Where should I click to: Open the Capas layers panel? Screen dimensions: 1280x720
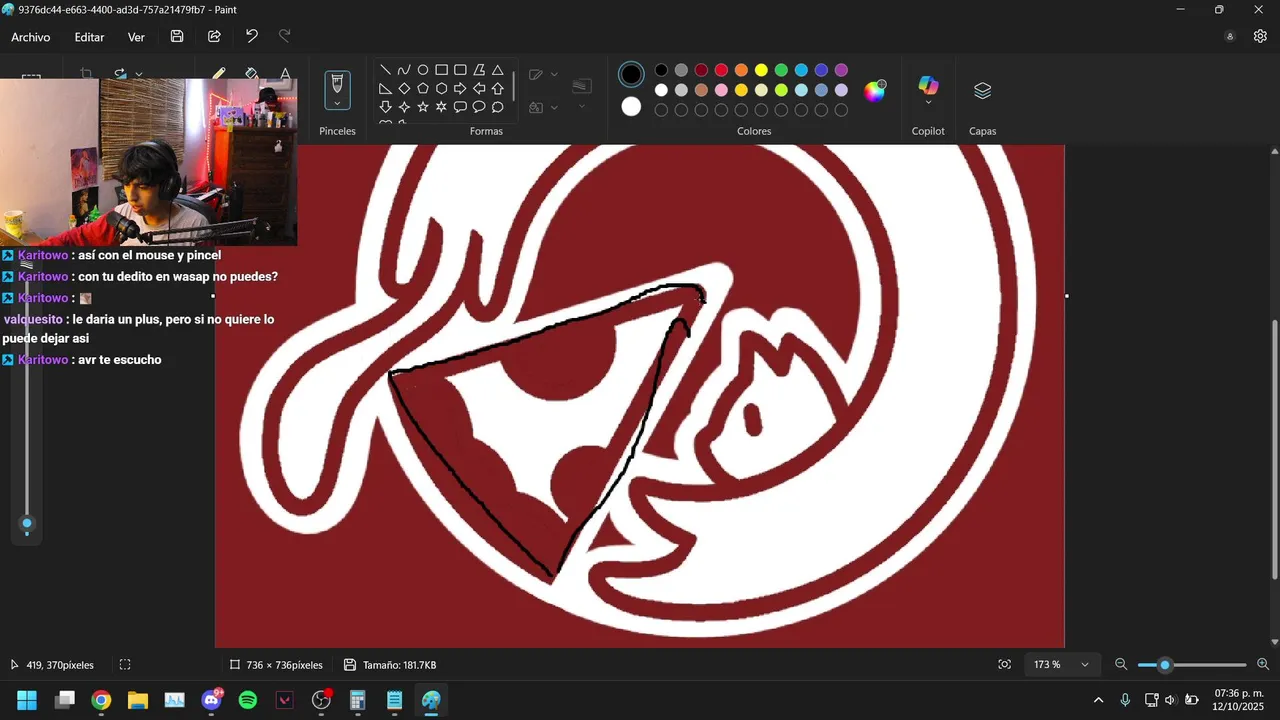[x=982, y=91]
